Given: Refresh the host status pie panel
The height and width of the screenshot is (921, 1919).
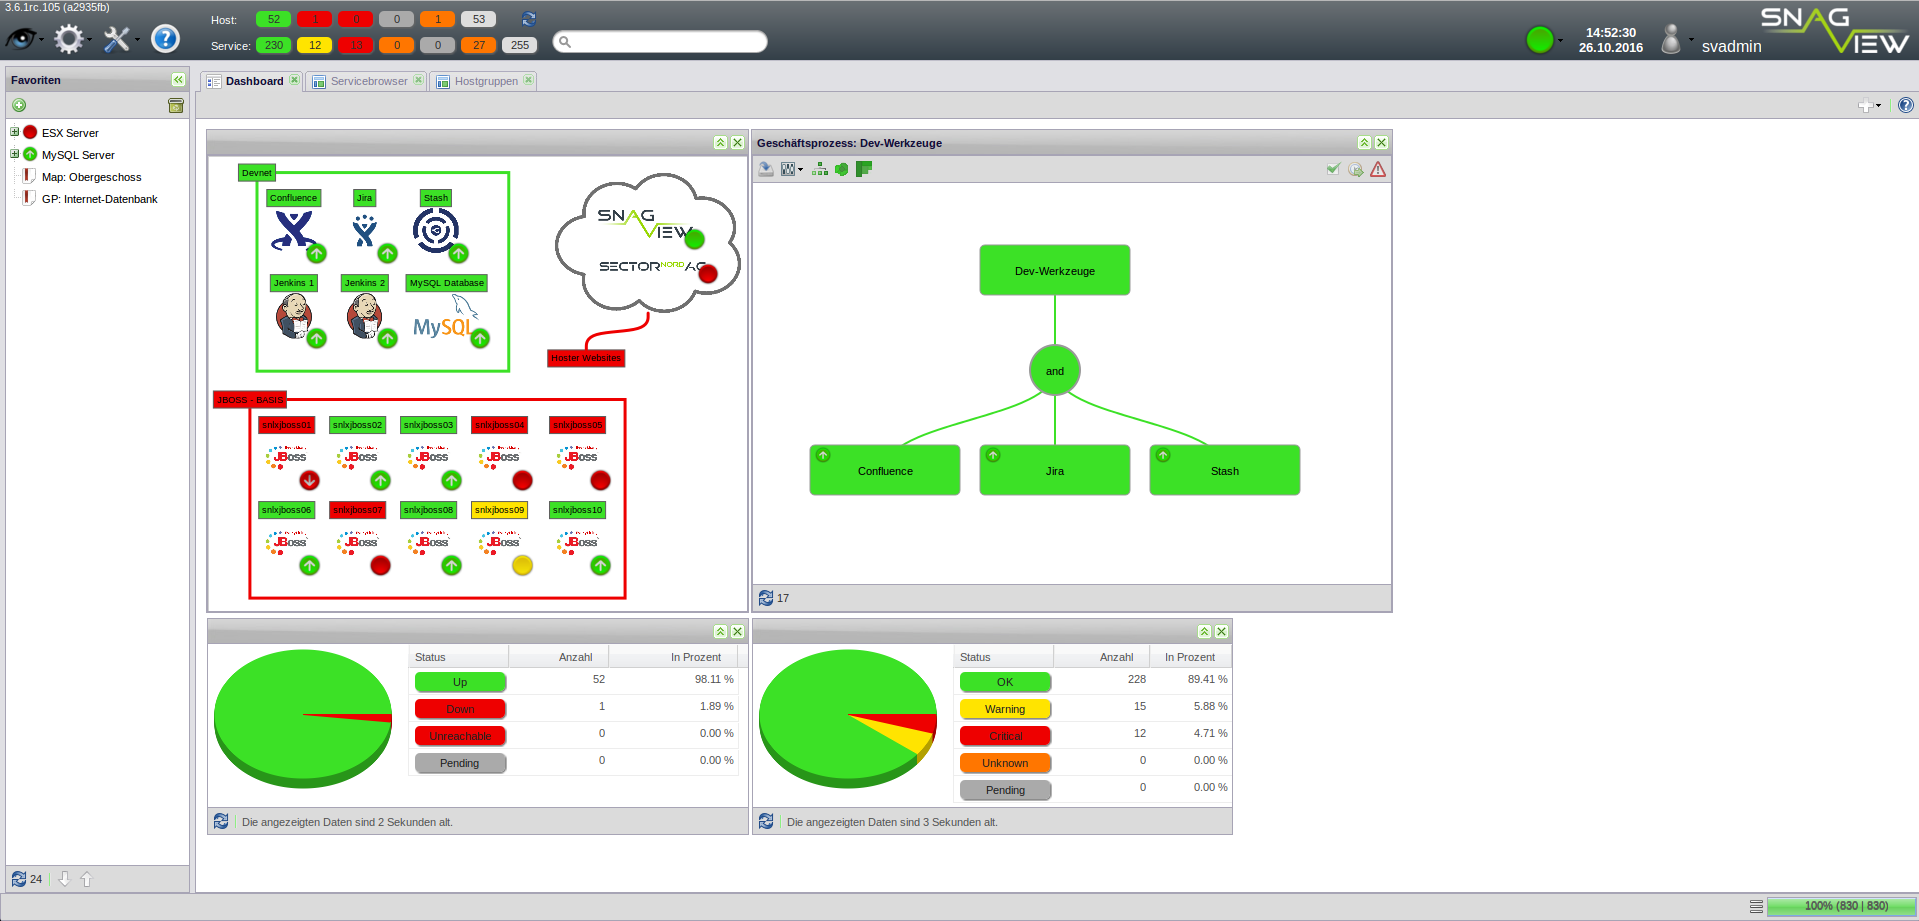Looking at the screenshot, I should point(221,821).
